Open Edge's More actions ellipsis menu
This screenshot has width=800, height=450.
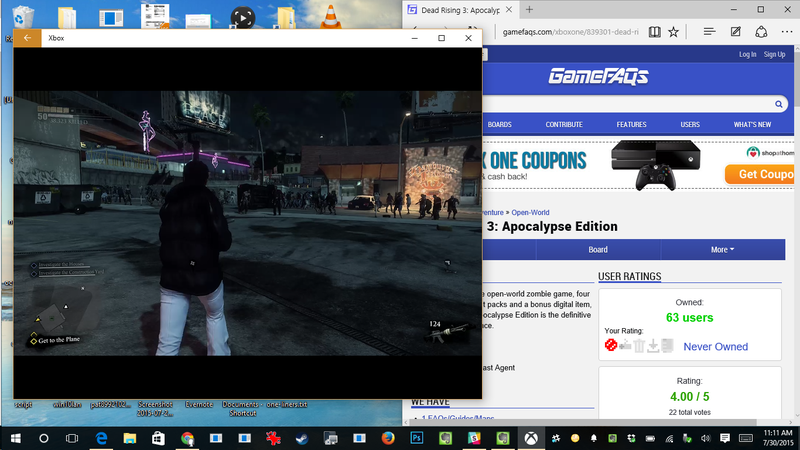point(787,32)
